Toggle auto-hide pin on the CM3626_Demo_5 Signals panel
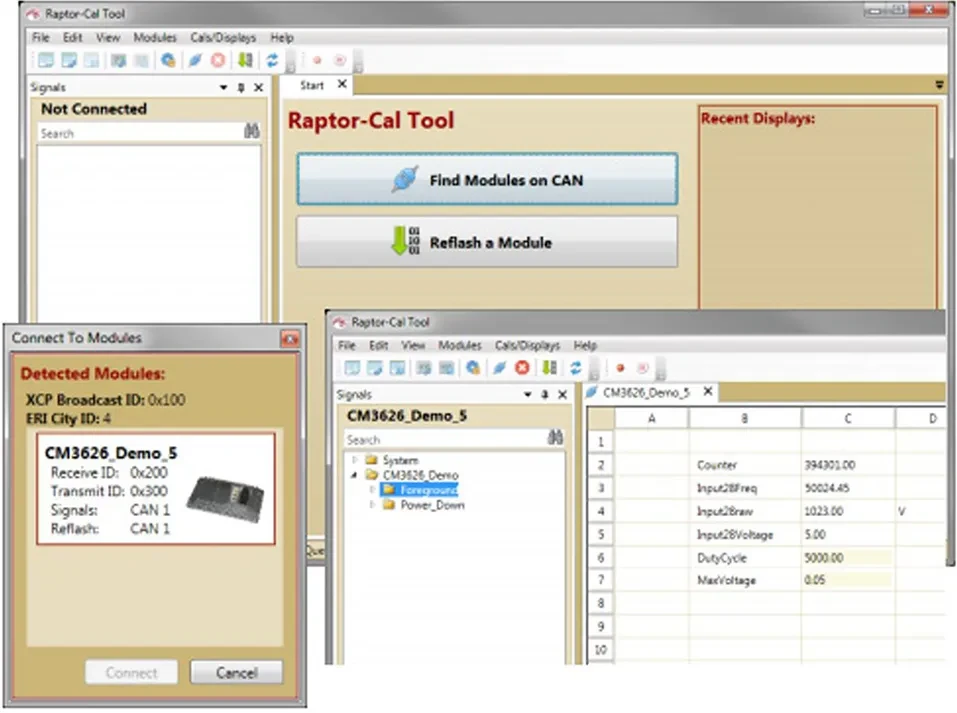Image resolution: width=957 pixels, height=713 pixels. [545, 395]
